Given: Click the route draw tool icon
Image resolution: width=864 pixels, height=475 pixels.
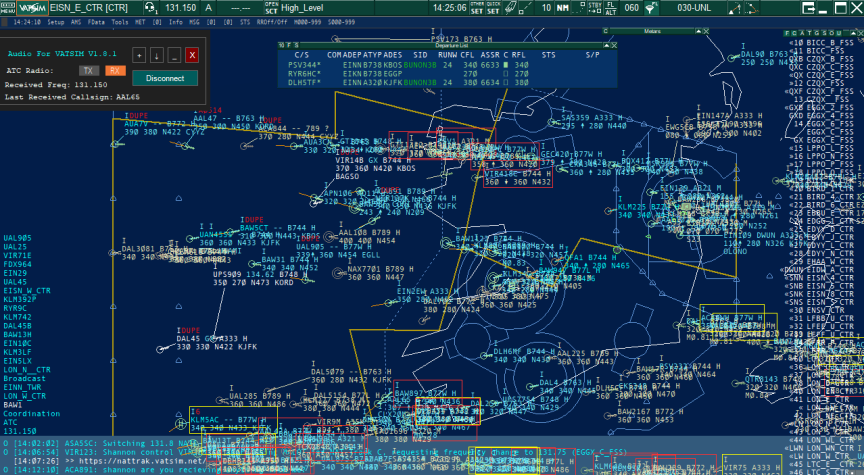Looking at the screenshot, I should coord(752,8).
